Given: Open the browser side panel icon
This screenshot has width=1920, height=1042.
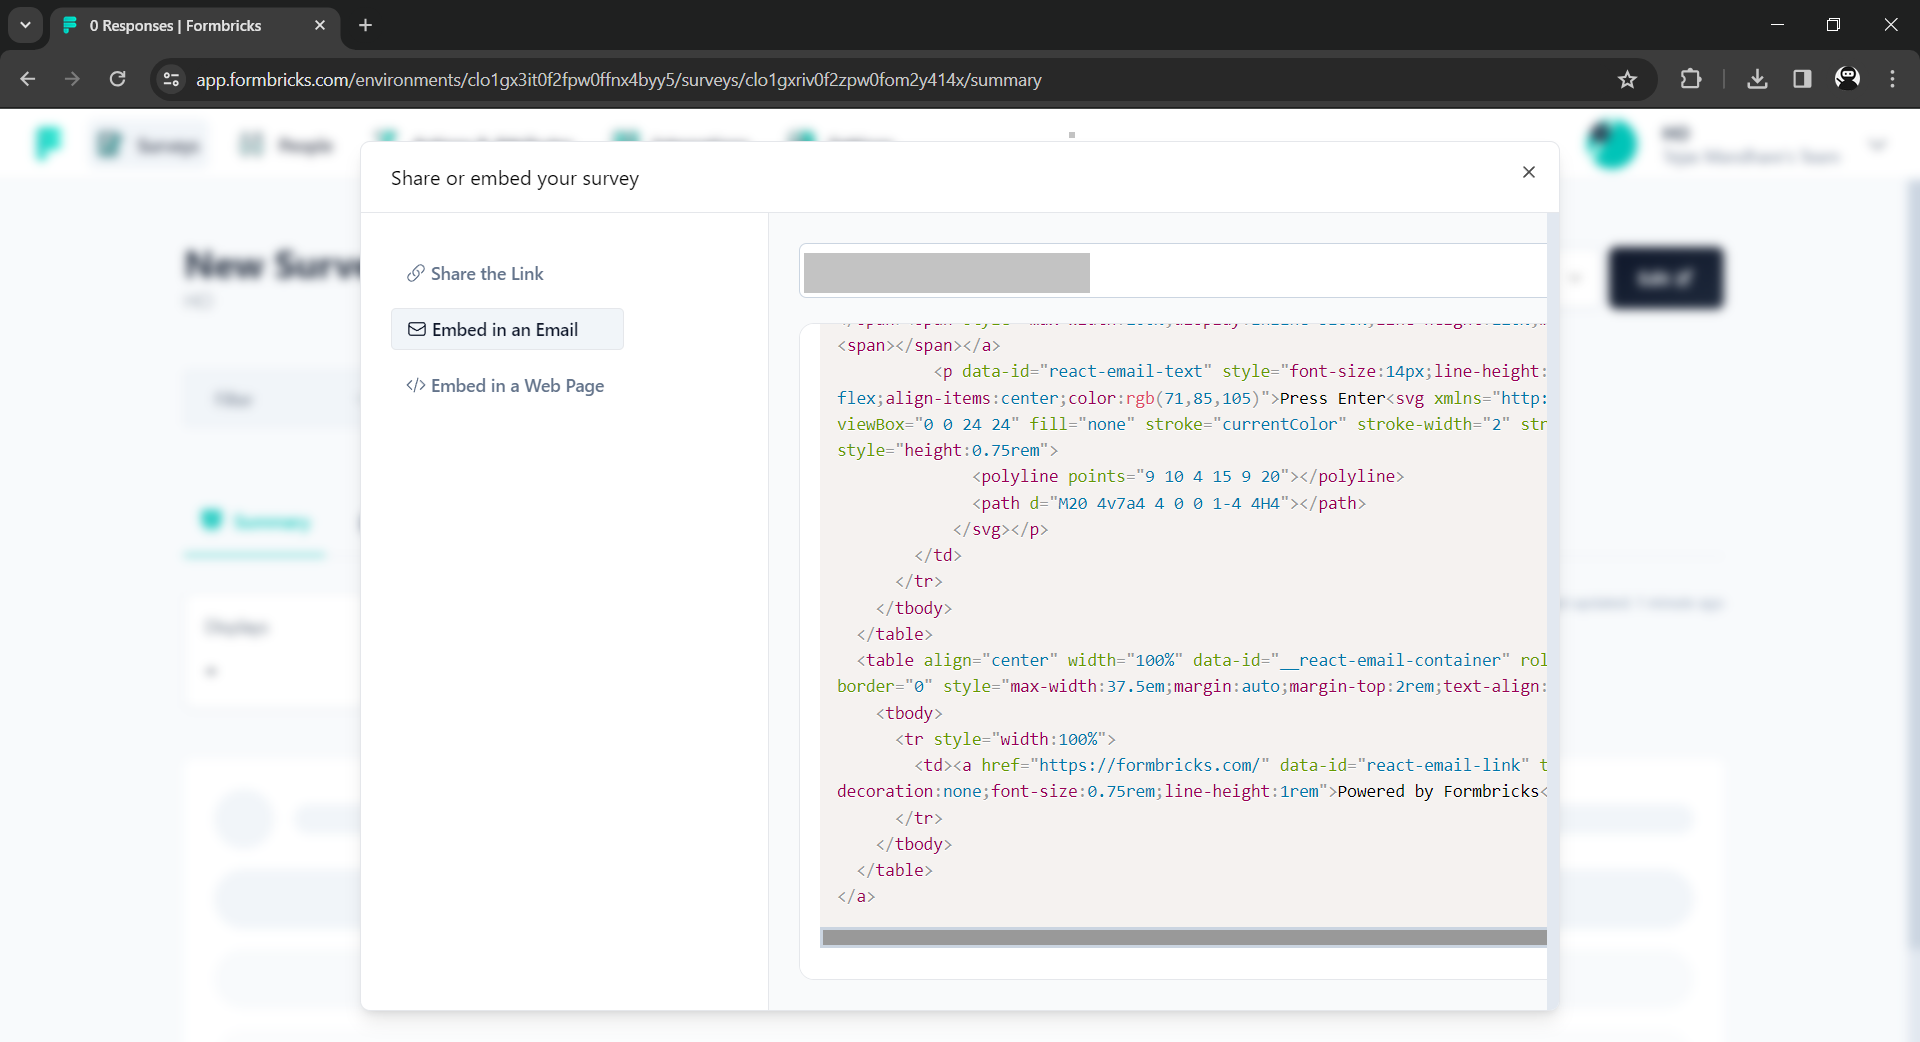Looking at the screenshot, I should [1802, 79].
